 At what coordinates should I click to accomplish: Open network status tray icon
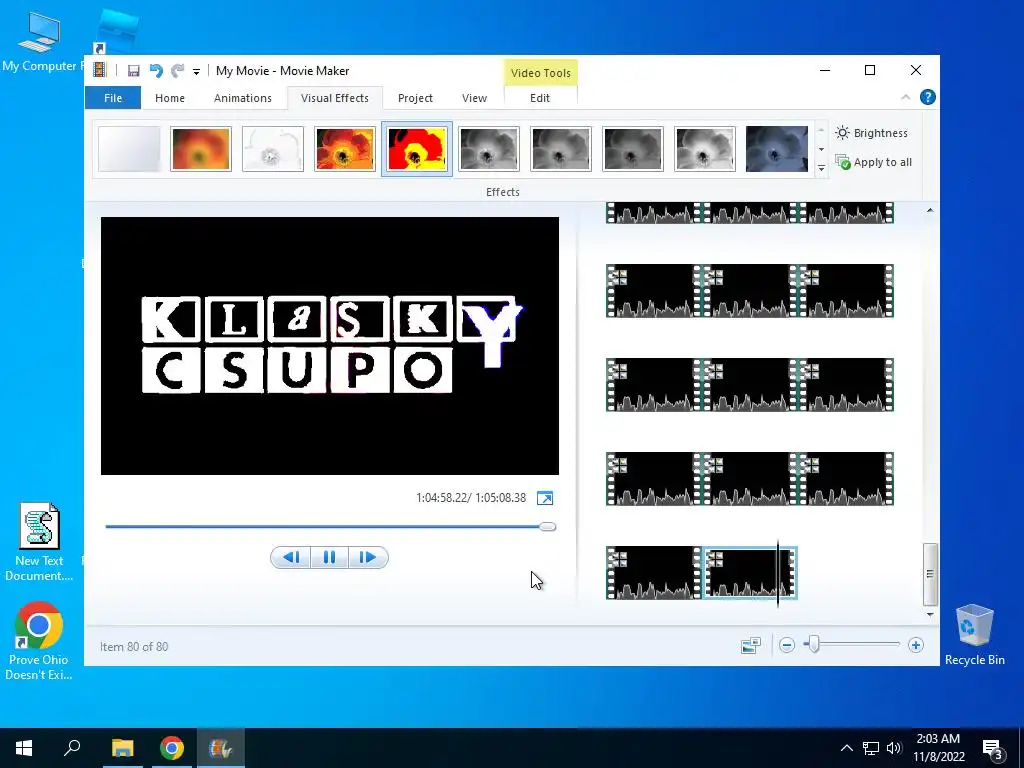tap(871, 748)
